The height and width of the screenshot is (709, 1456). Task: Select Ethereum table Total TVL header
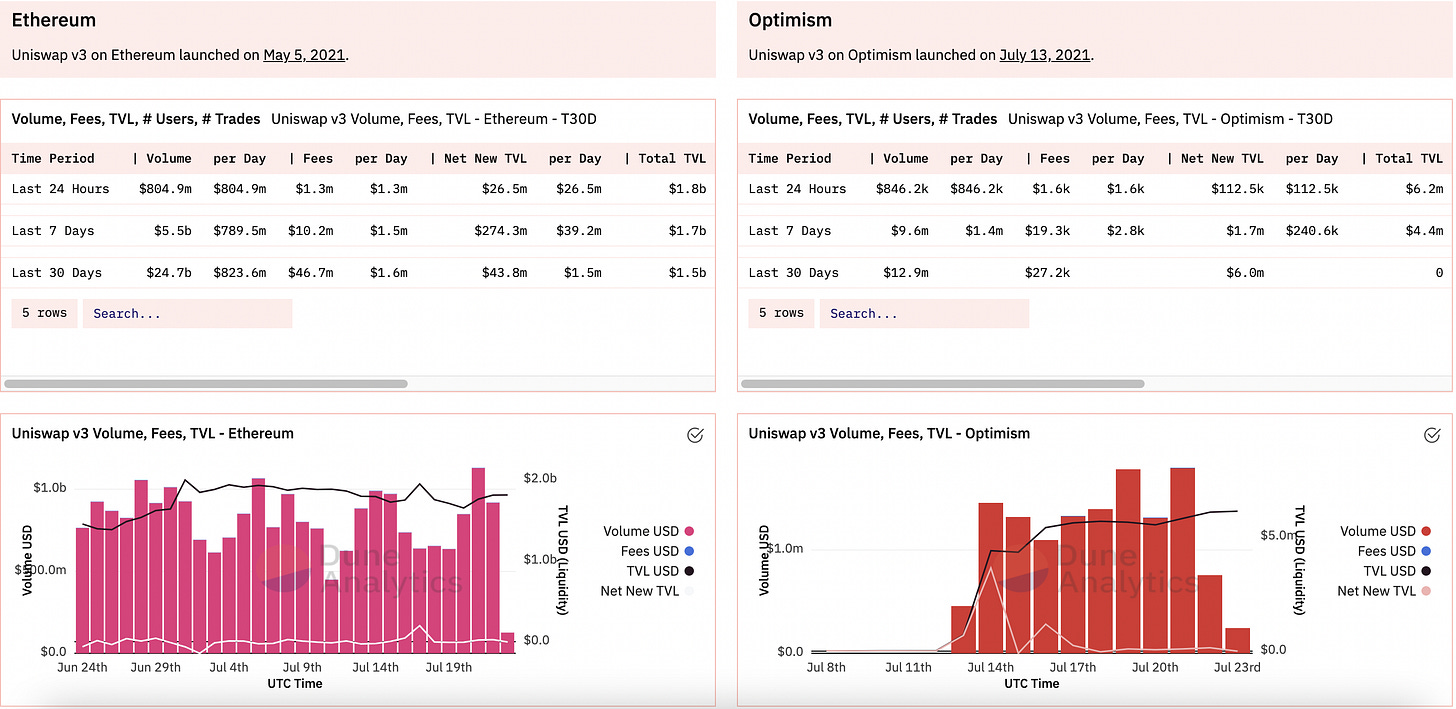pyautogui.click(x=672, y=158)
